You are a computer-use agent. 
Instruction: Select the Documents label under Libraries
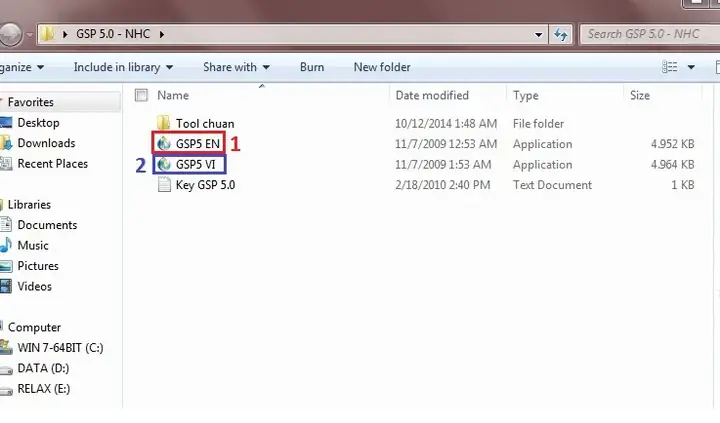[47, 225]
